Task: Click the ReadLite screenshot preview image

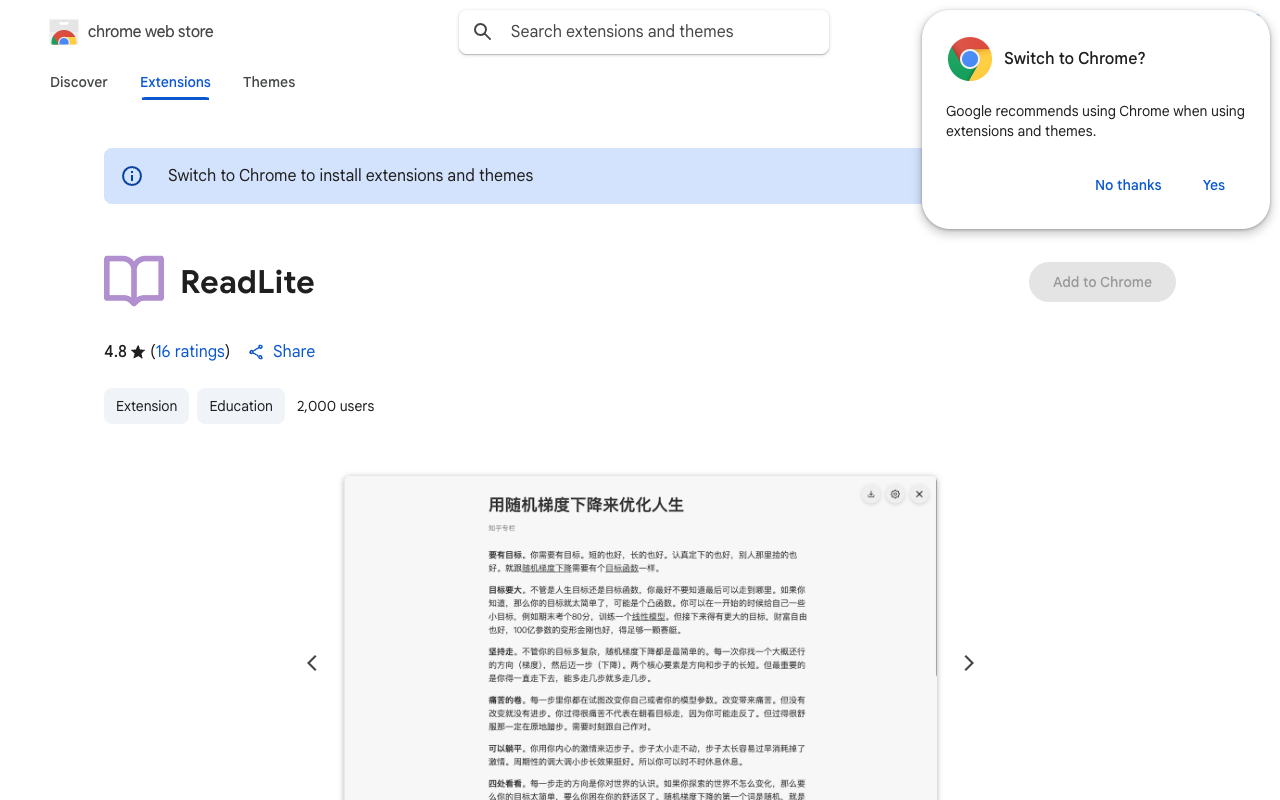Action: (x=640, y=638)
